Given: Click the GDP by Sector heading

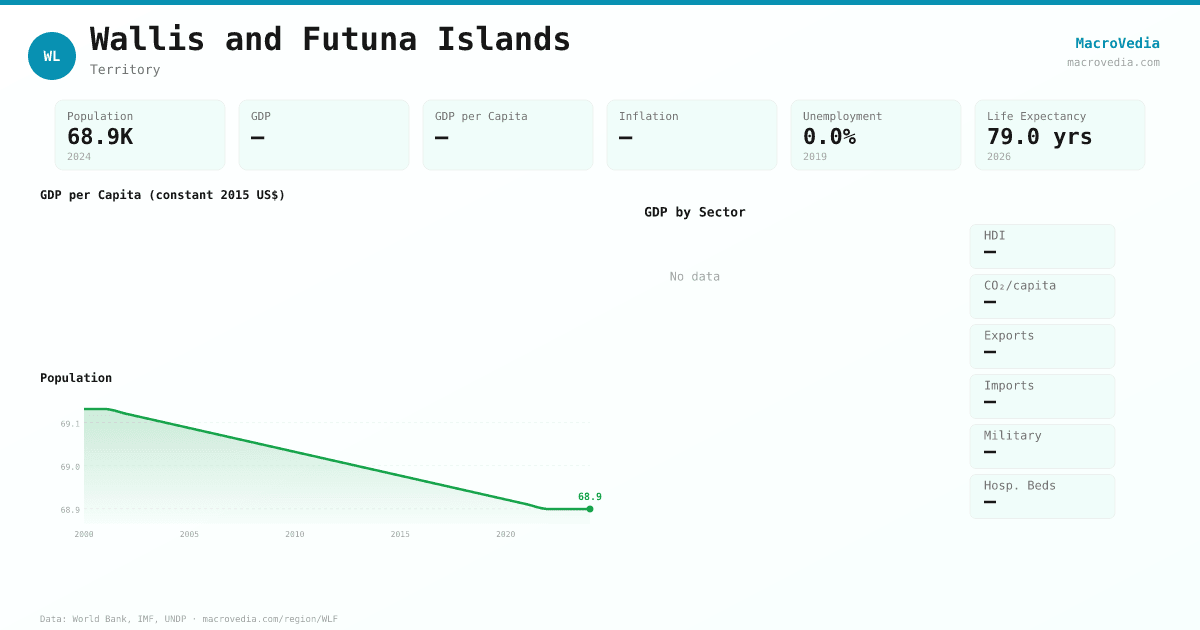Looking at the screenshot, I should click(695, 212).
